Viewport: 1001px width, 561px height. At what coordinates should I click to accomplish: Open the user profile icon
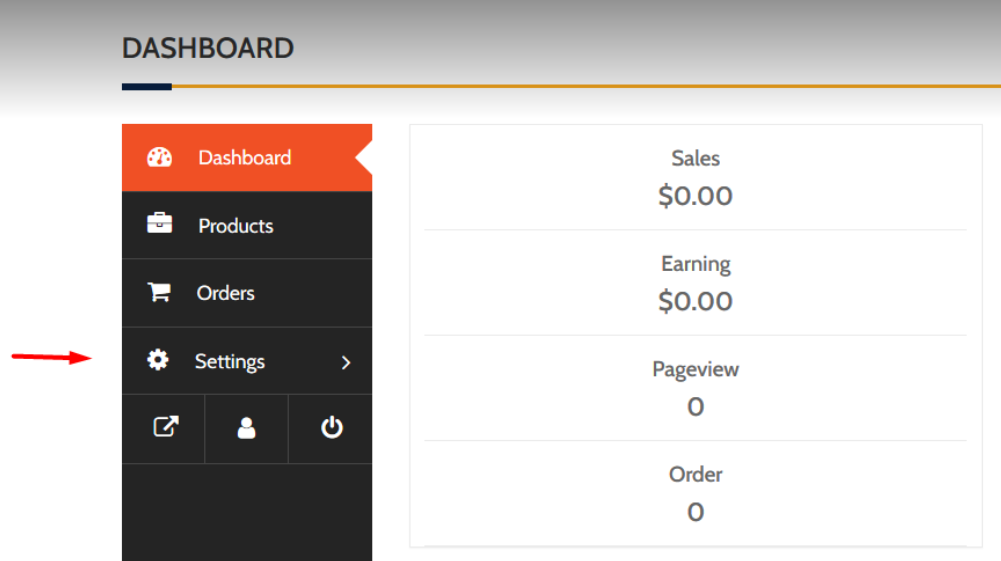click(x=246, y=428)
